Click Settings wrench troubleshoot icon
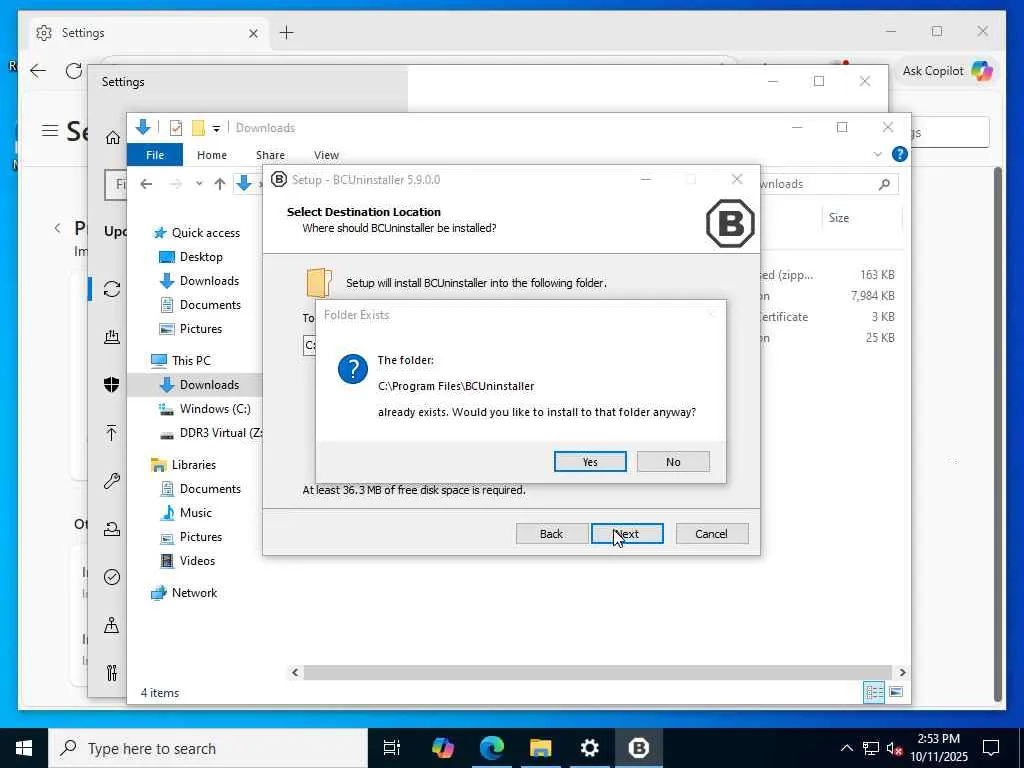 pos(112,481)
